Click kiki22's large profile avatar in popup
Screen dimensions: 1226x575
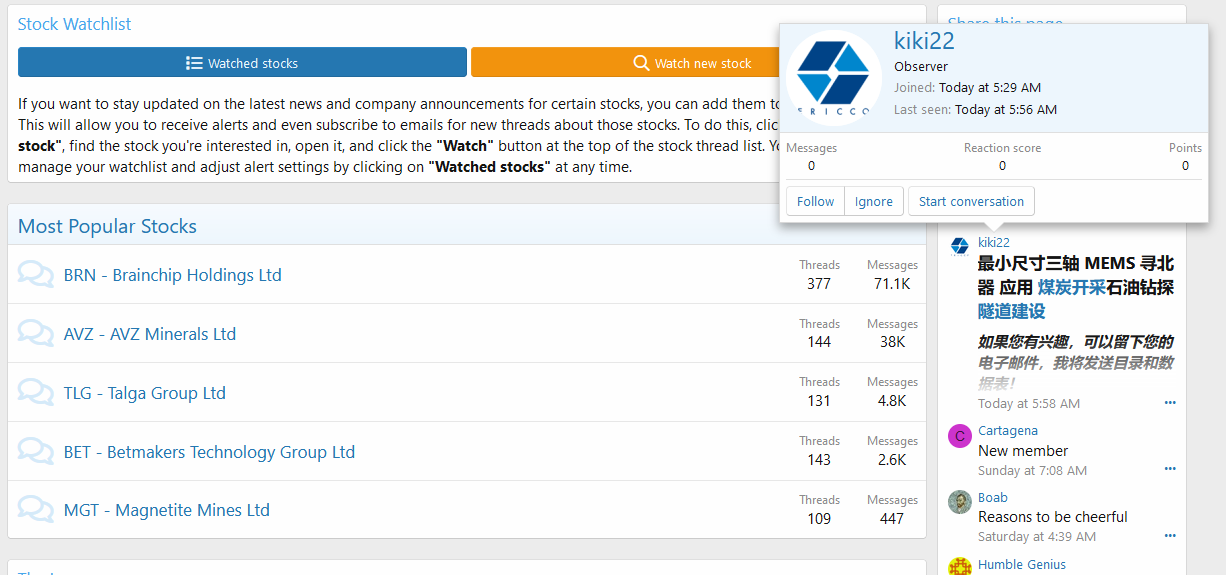pyautogui.click(x=833, y=78)
